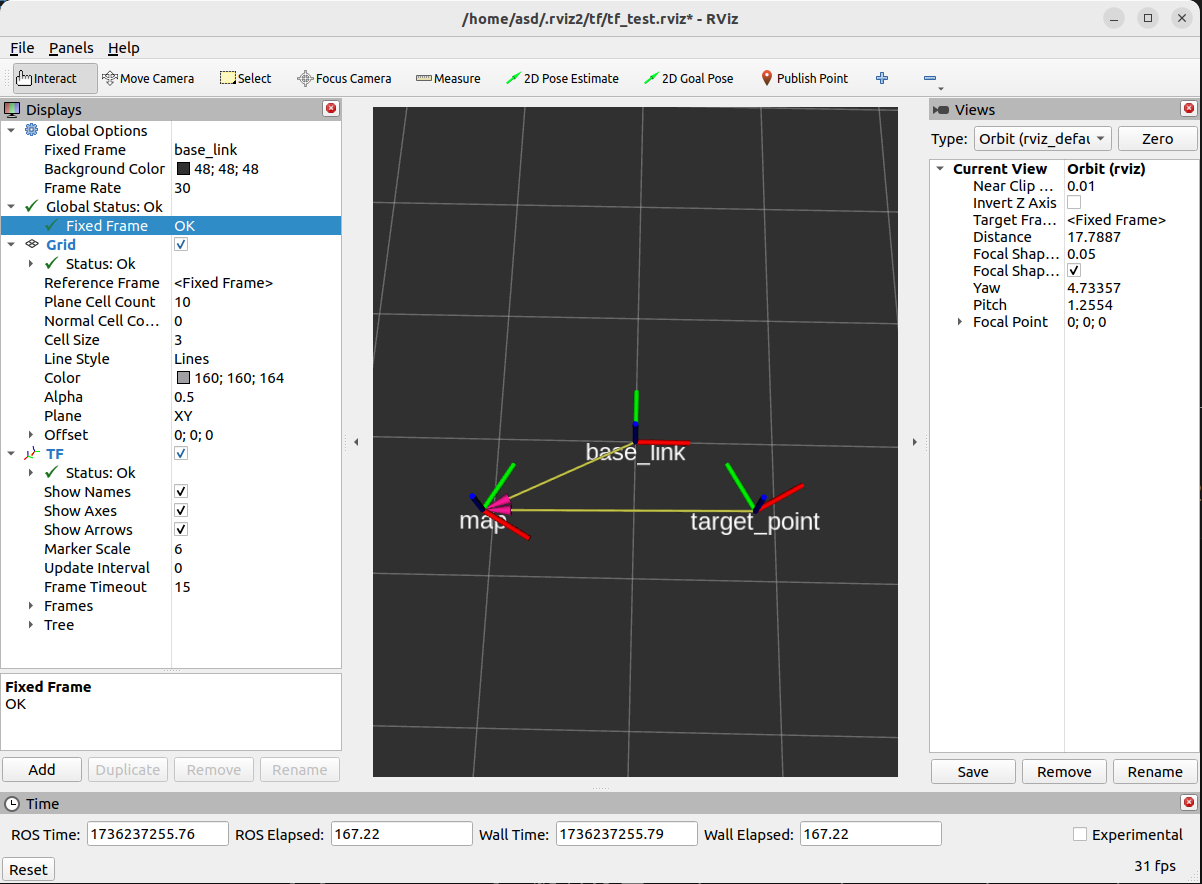
Task: Close the Views panel
Action: pos(1189,109)
